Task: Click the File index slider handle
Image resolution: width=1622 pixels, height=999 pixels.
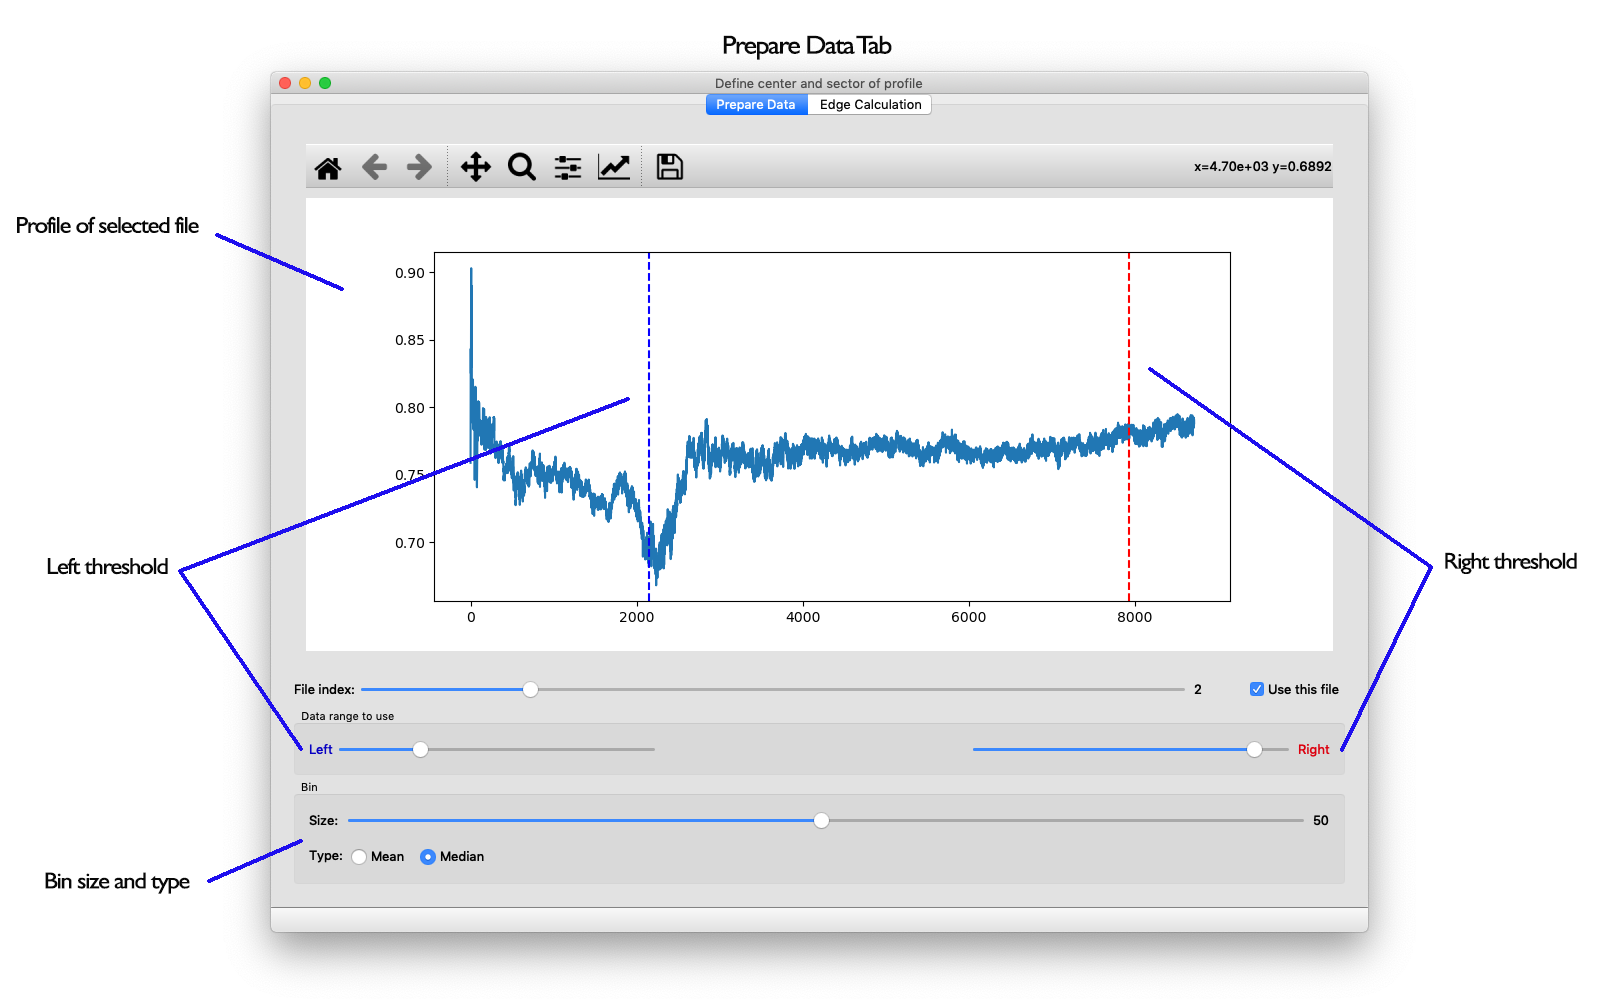Action: pyautogui.click(x=531, y=689)
